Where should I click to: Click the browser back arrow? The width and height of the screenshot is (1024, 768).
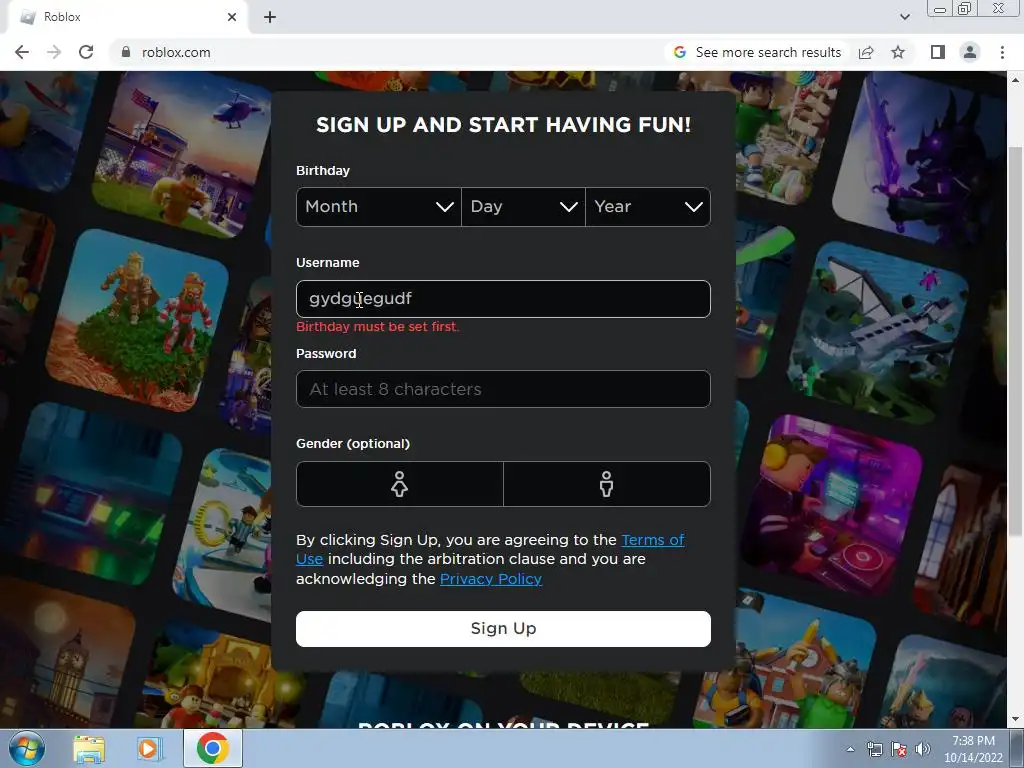pos(22,52)
